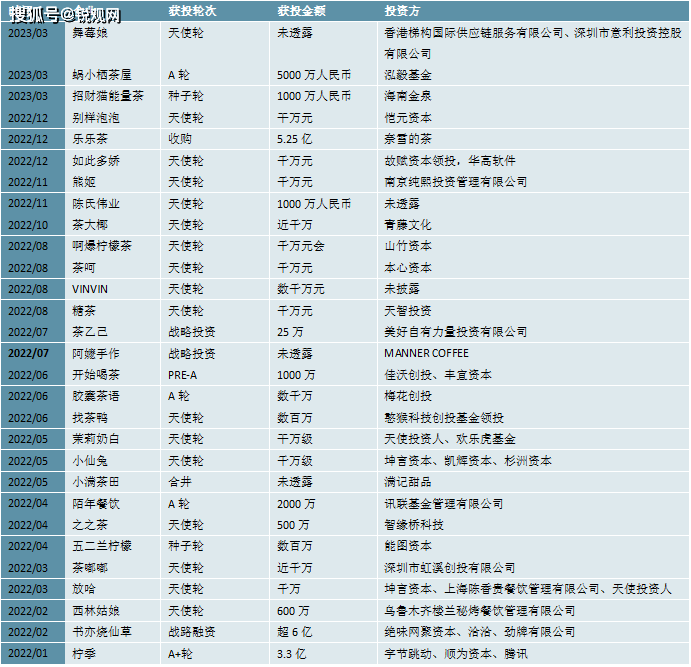Select the PRE-A round cell
This screenshot has height=667, width=691.
click(182, 375)
